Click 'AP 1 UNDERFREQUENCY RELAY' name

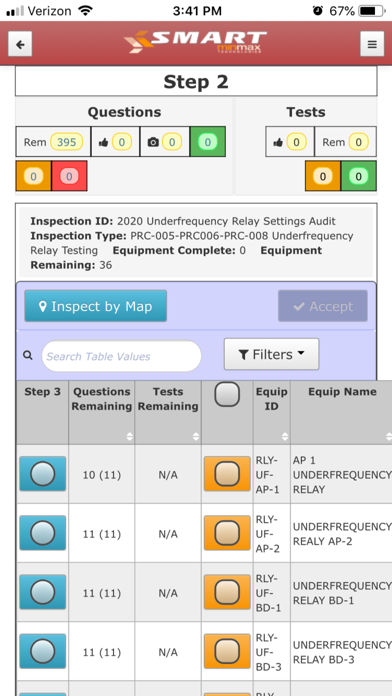[x=342, y=475]
